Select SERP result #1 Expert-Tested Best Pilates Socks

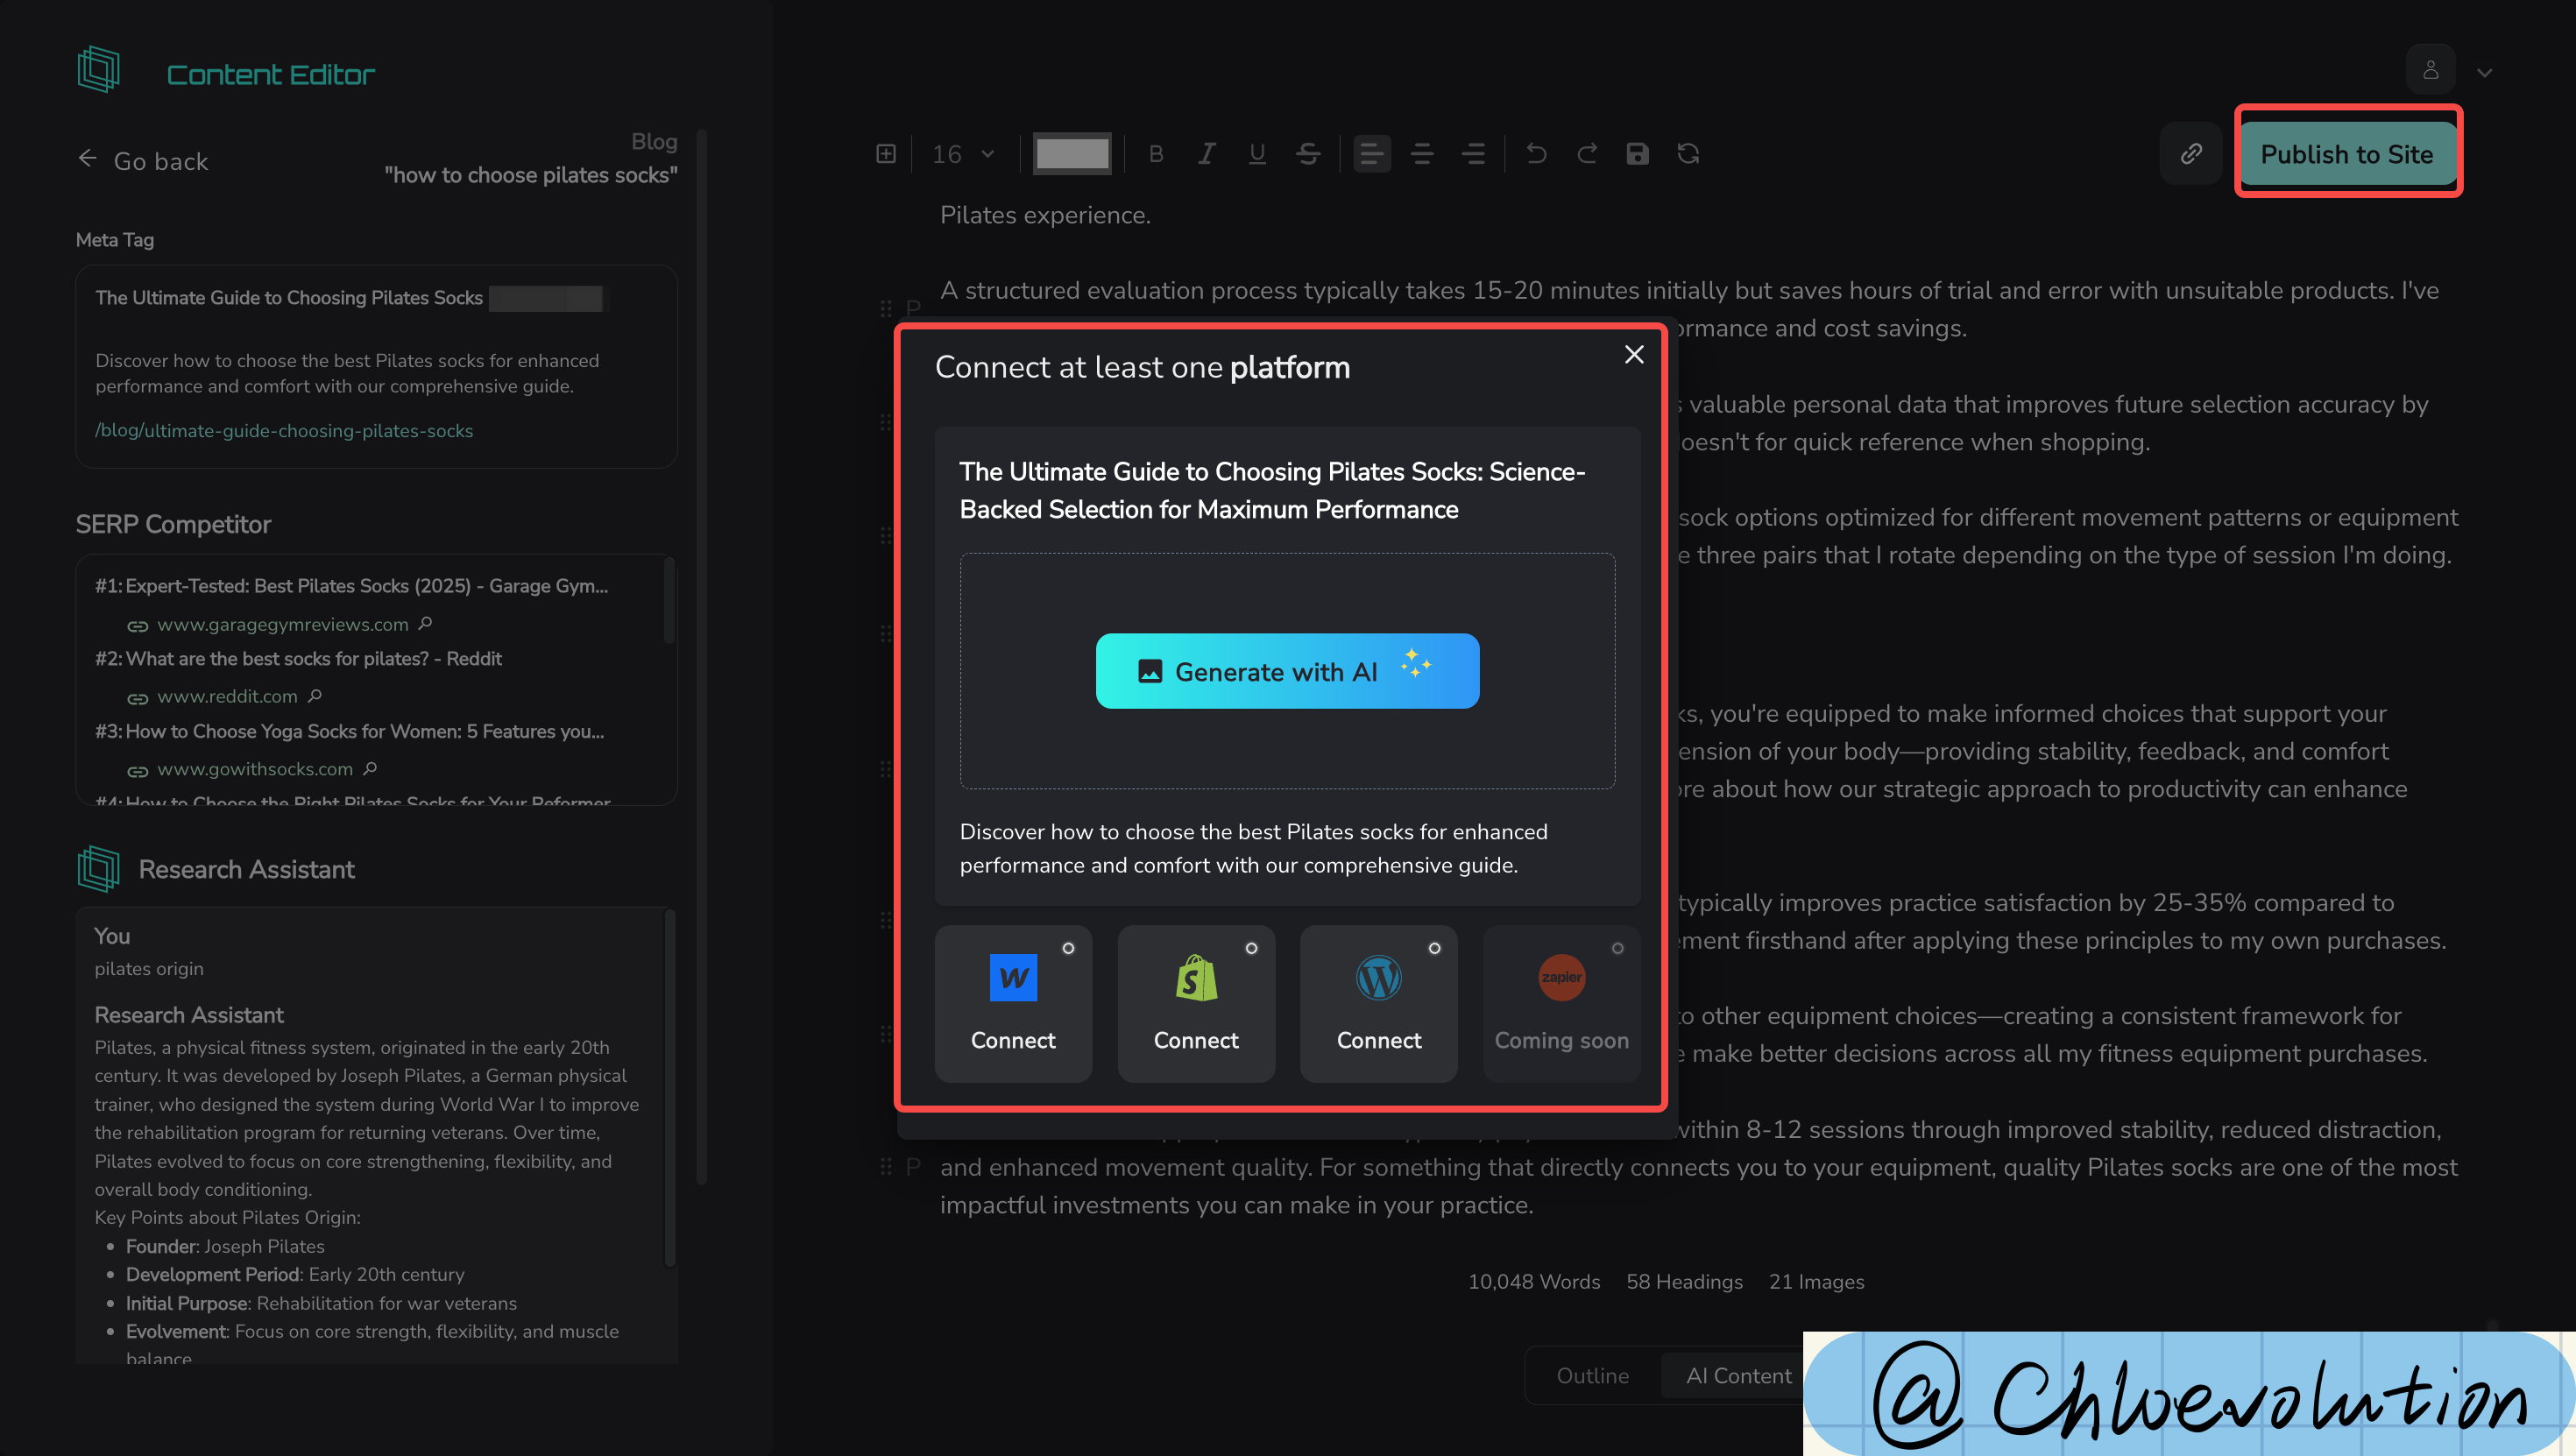[351, 586]
